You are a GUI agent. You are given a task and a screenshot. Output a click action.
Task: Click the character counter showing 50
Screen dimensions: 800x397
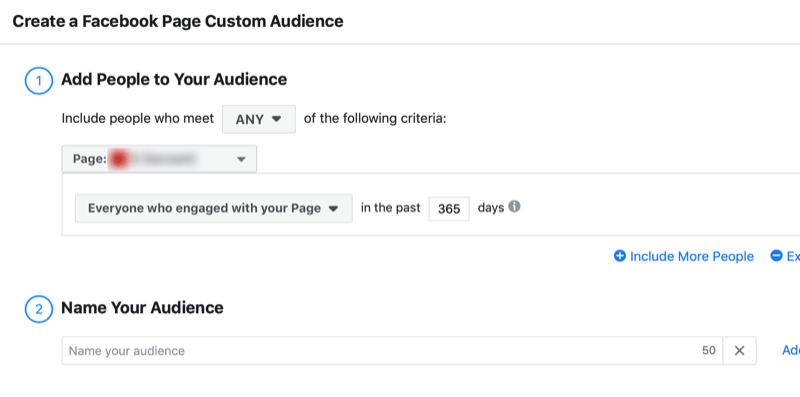pos(709,351)
